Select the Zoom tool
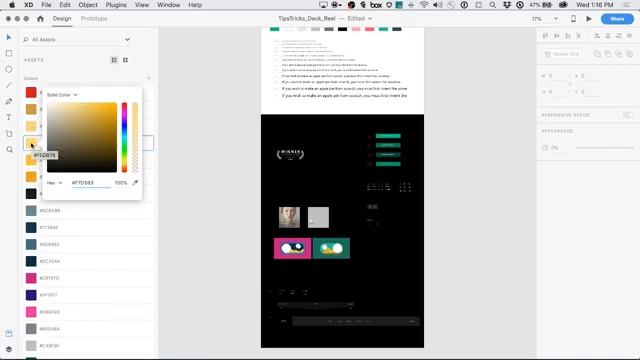The image size is (640, 360). [9, 150]
